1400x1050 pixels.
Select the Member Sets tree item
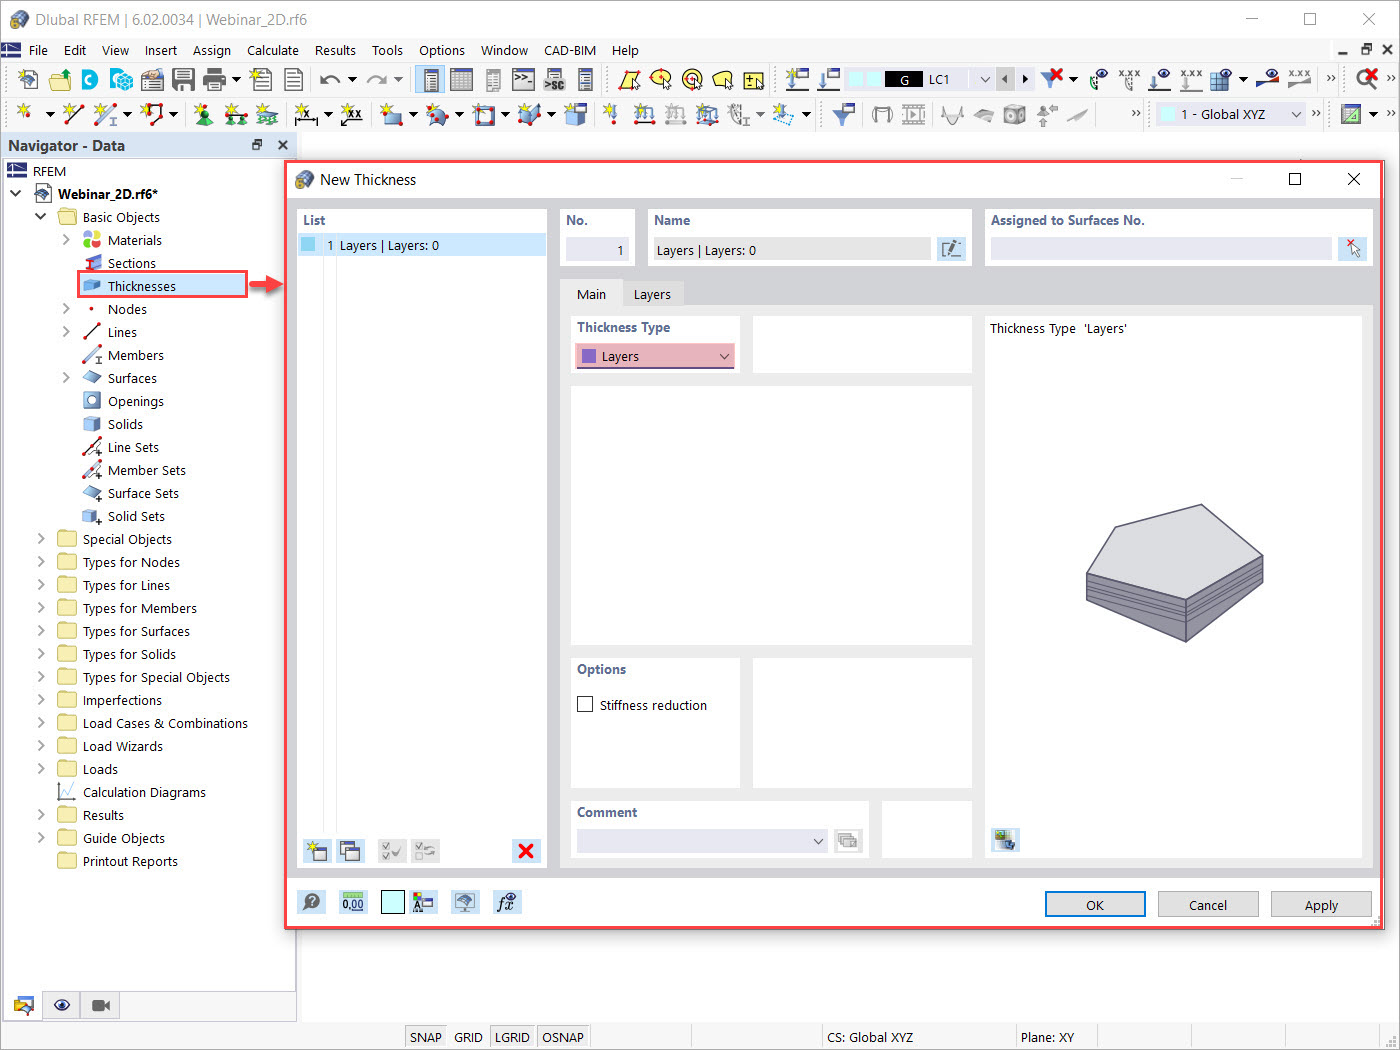coord(146,470)
